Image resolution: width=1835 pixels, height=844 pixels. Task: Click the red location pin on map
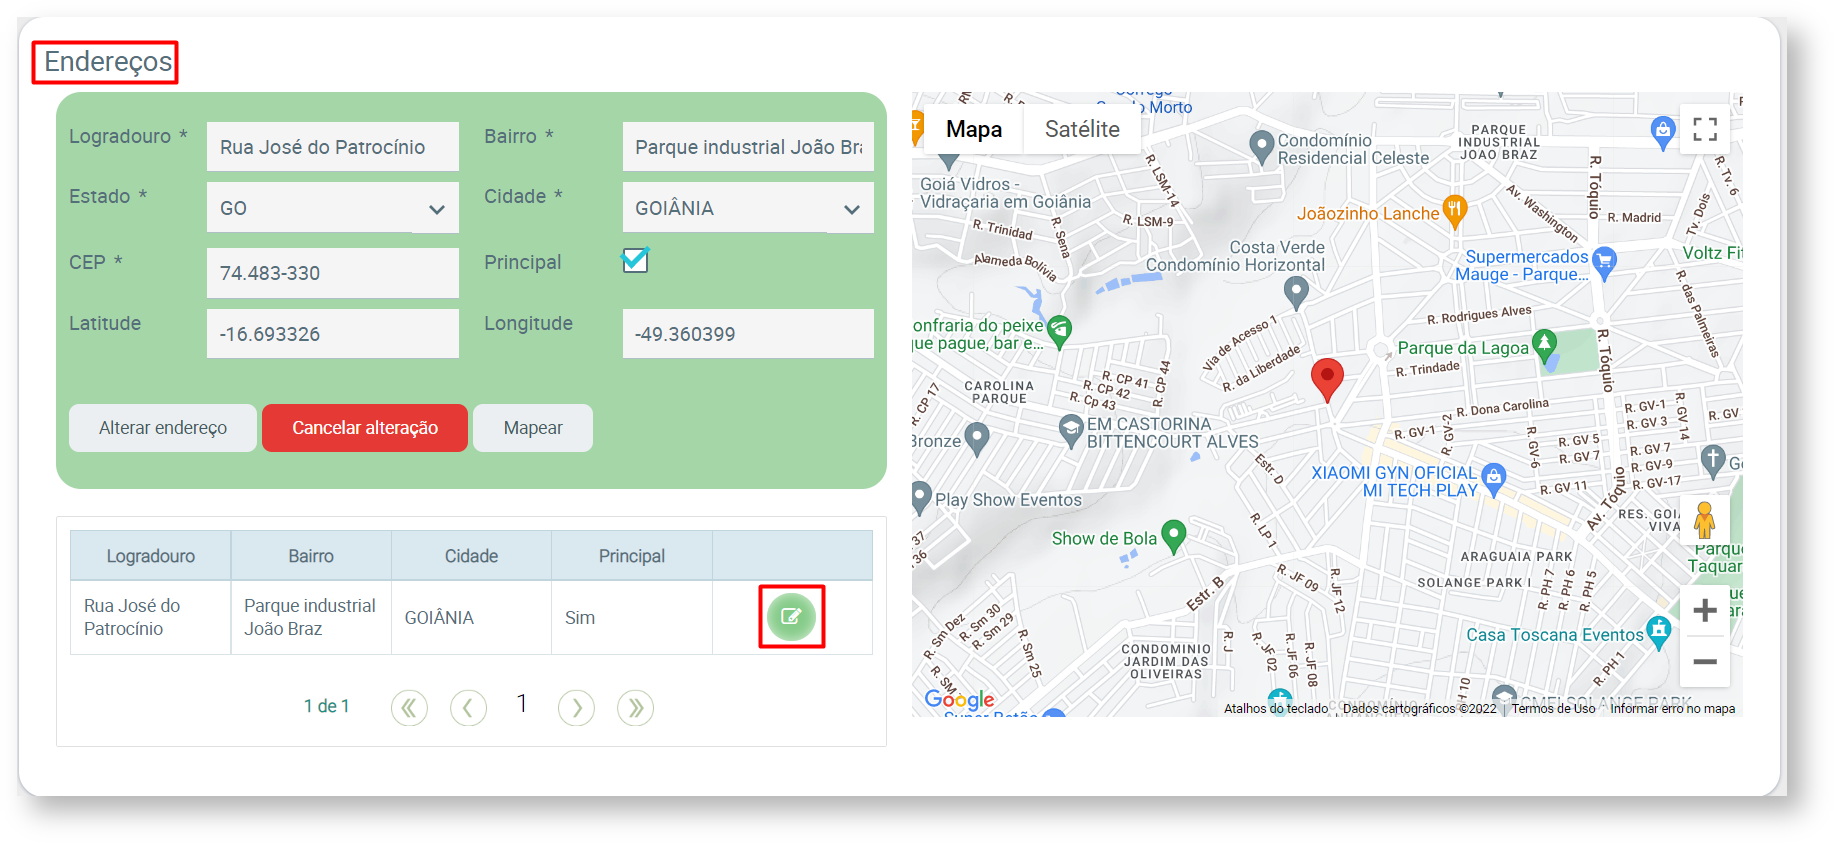pos(1327,380)
